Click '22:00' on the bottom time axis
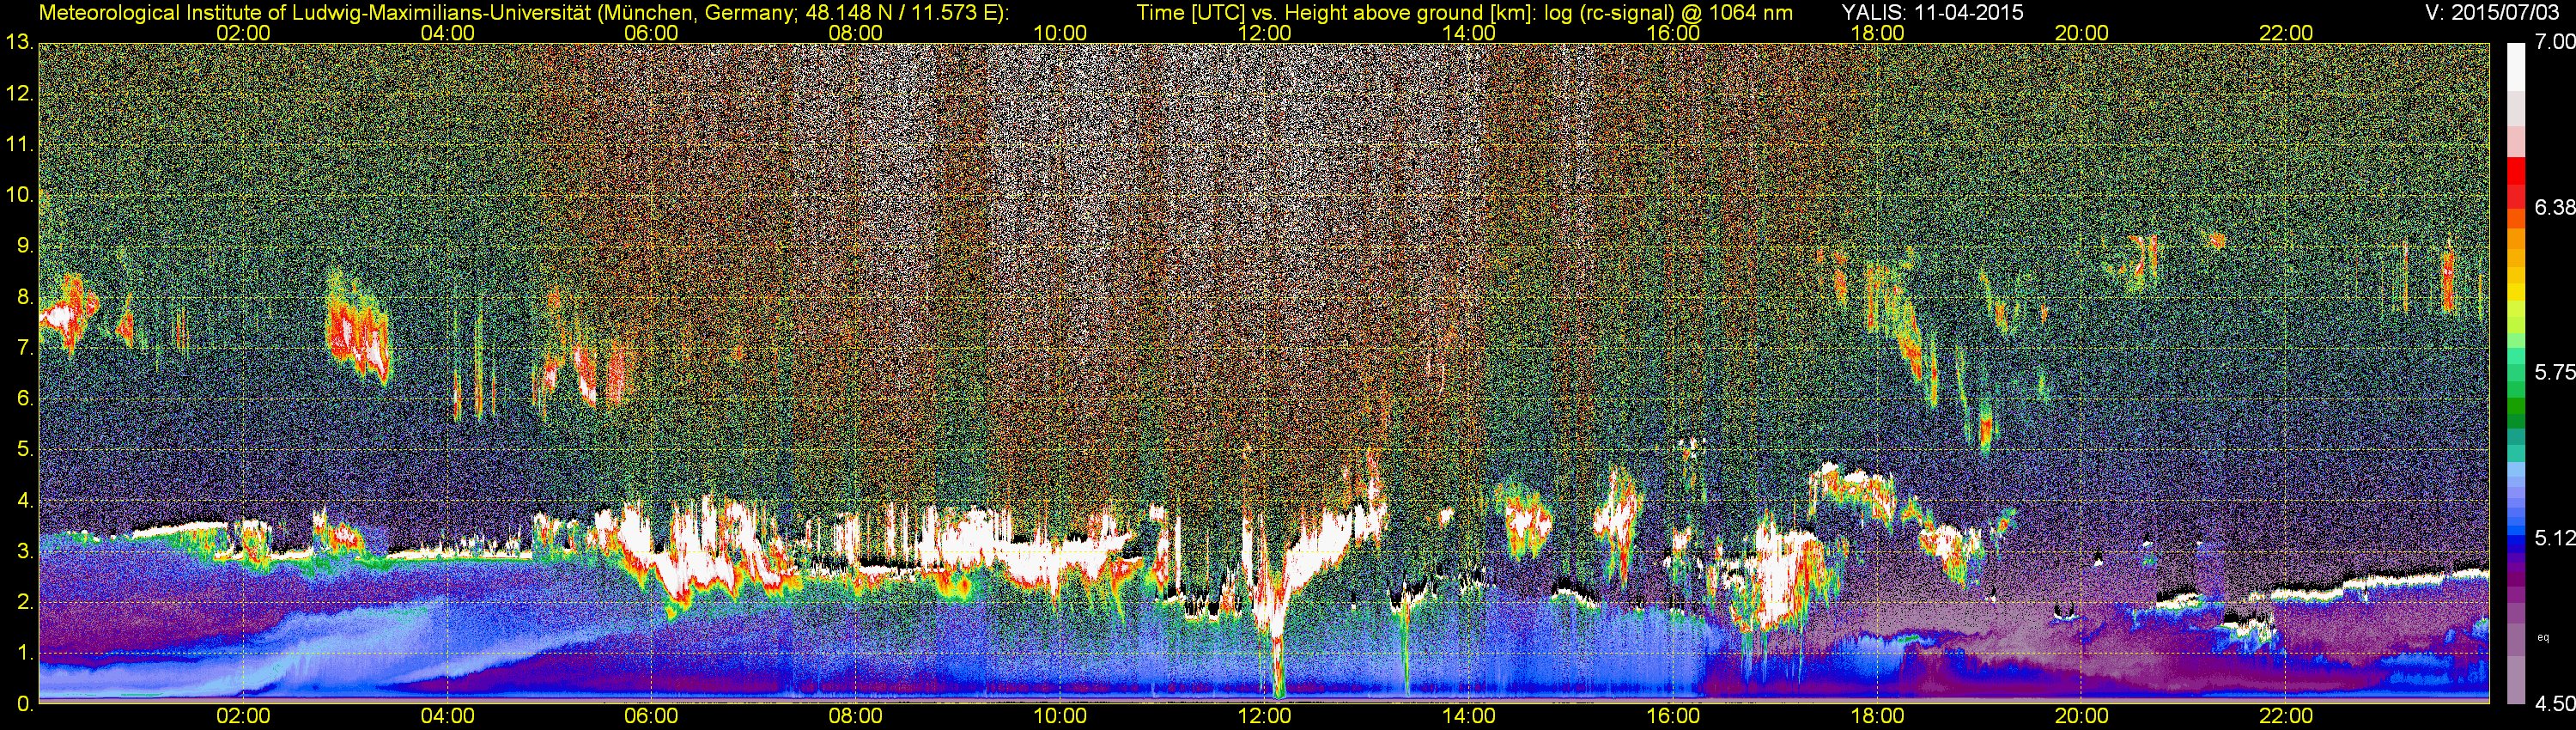 tap(2286, 716)
